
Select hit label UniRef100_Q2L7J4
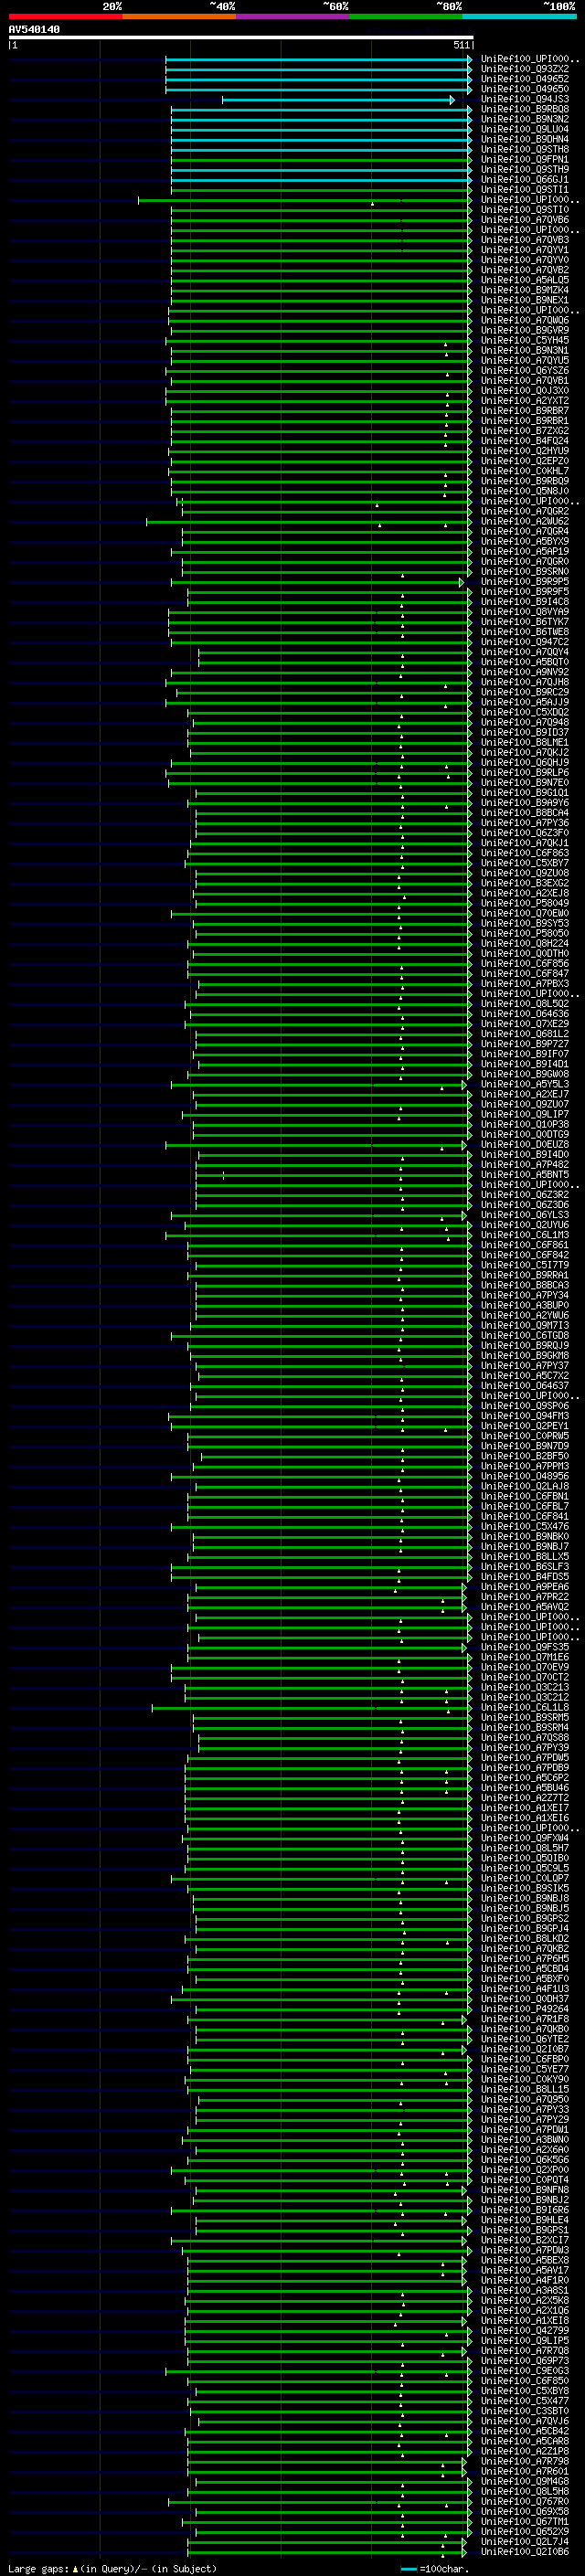[x=525, y=2542]
